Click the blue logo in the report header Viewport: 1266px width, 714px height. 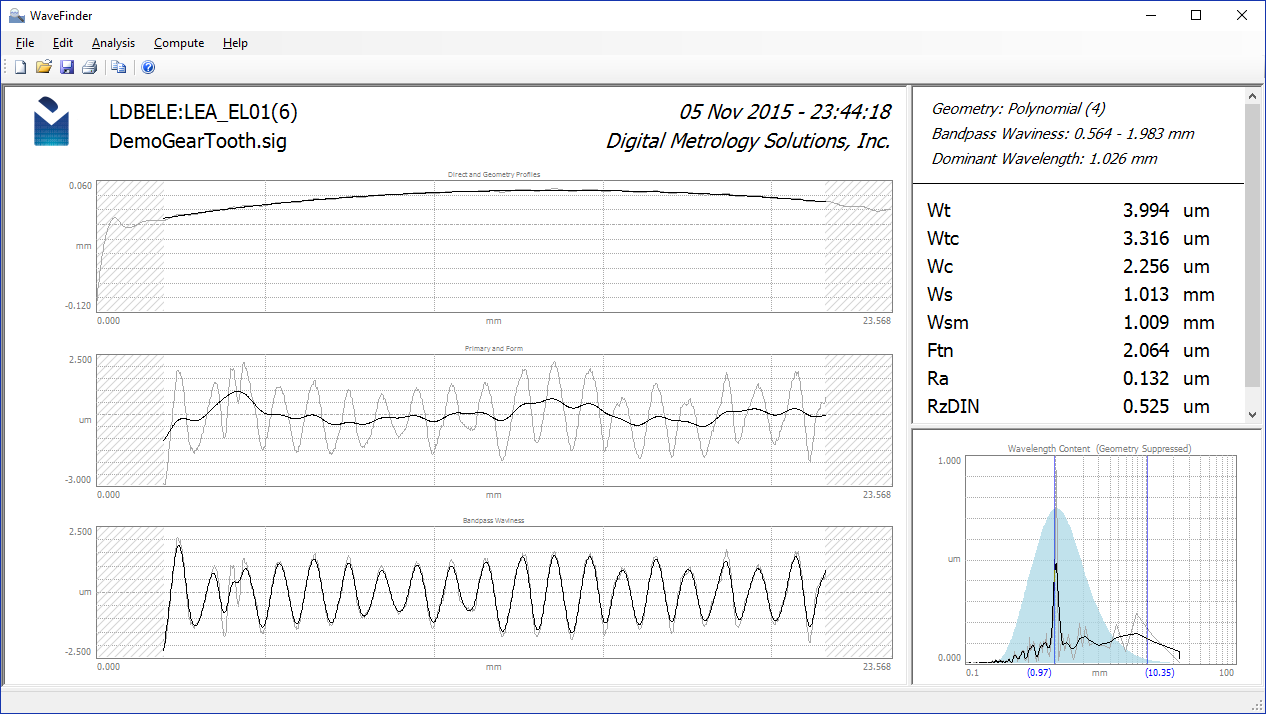click(51, 122)
